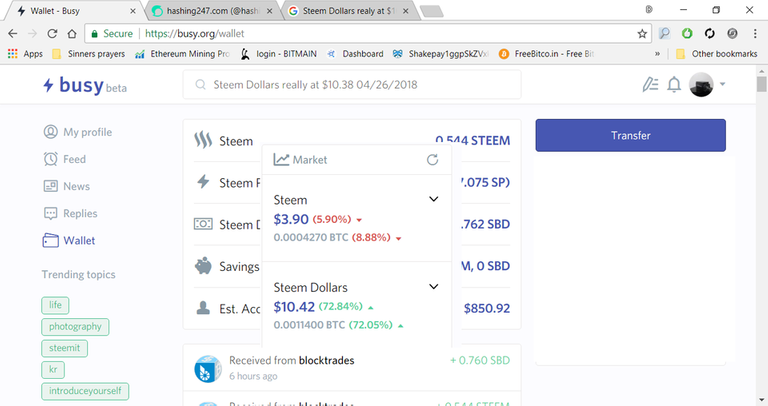
Task: Switch to the Steem Dollars Google tab
Action: pos(348,11)
